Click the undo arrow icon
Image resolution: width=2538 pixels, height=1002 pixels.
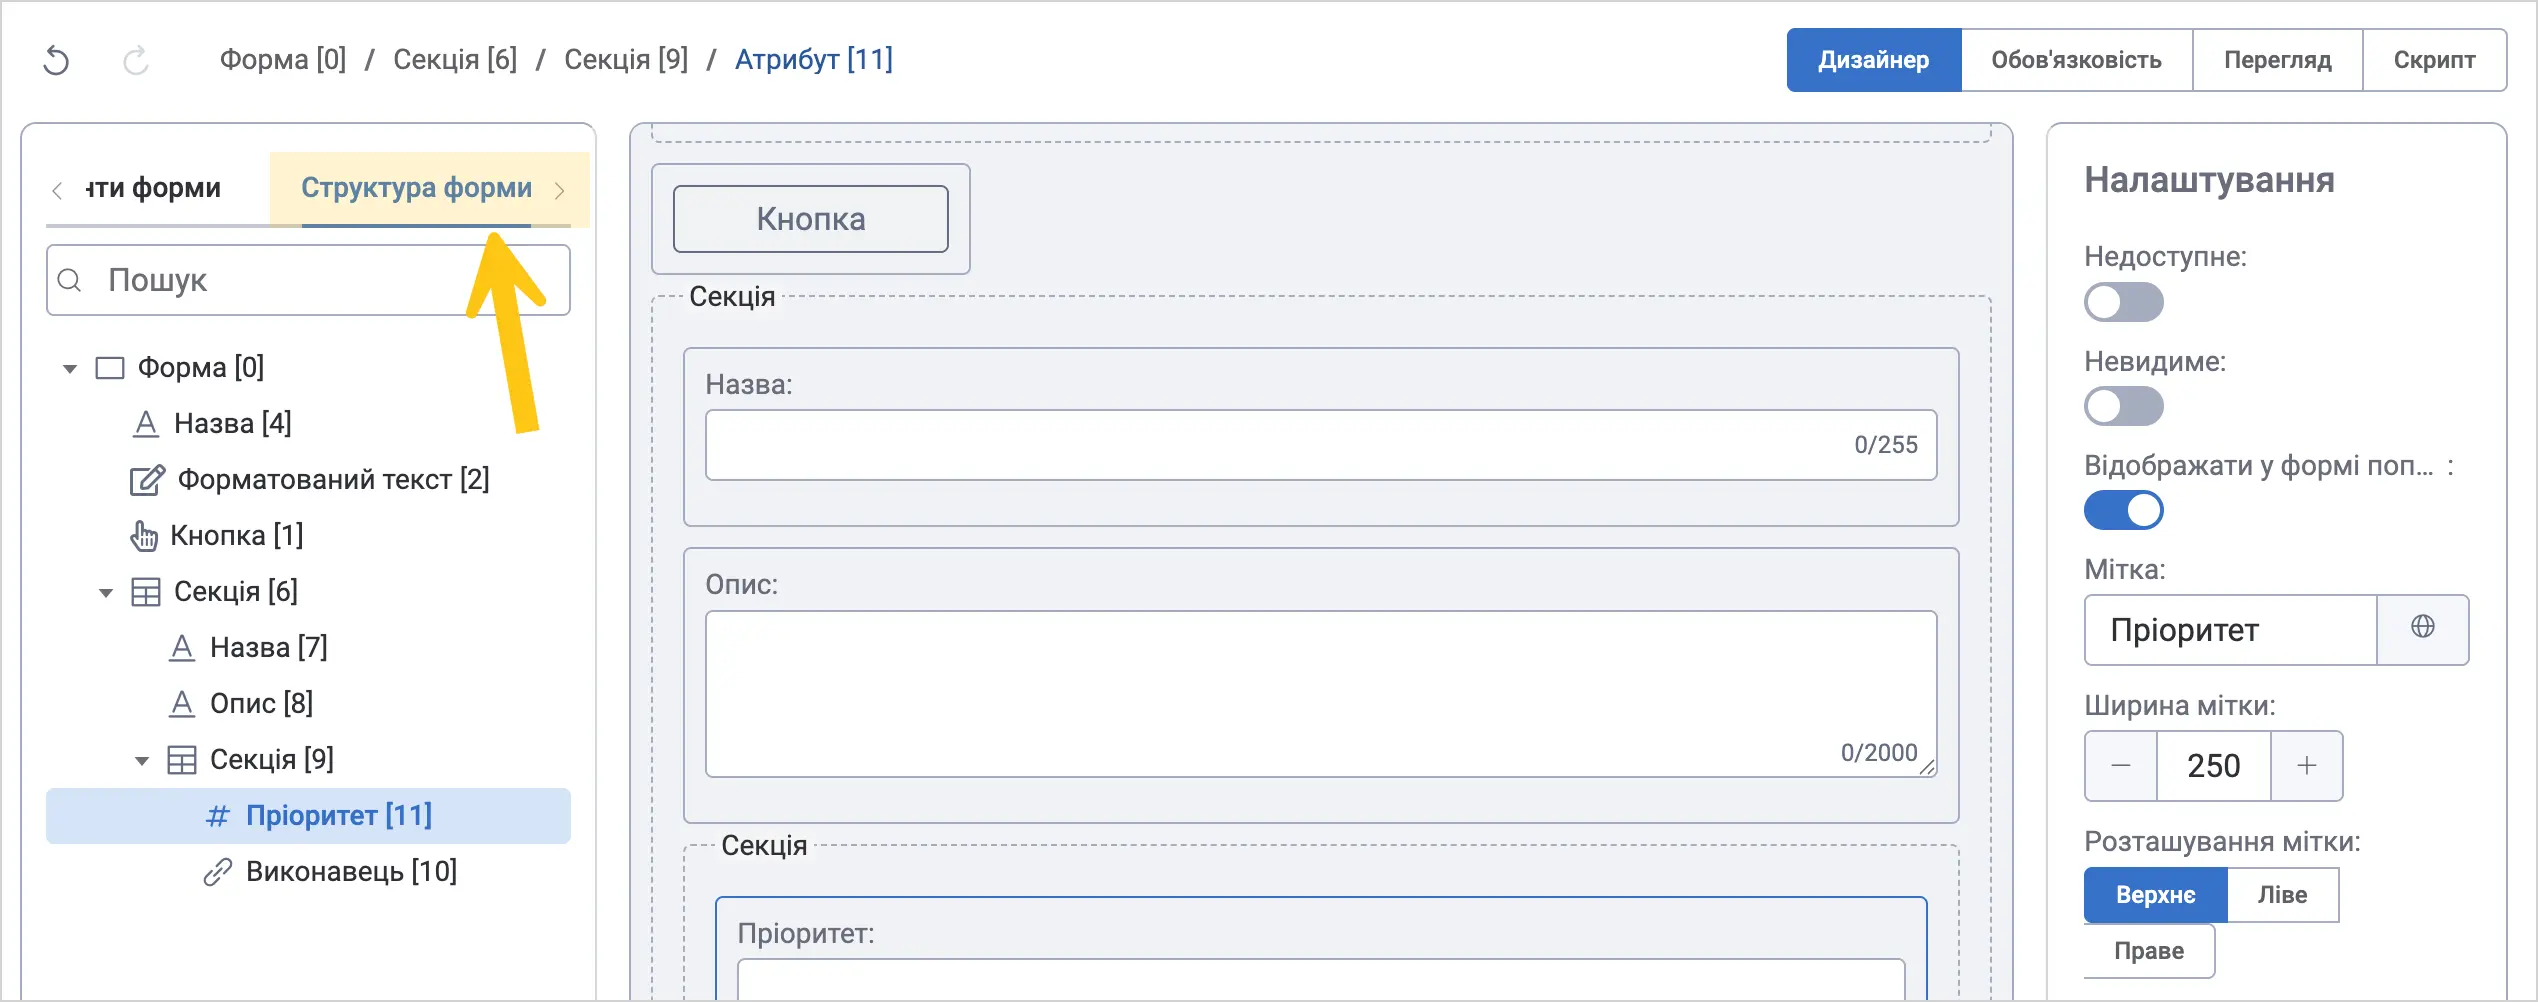[x=57, y=60]
